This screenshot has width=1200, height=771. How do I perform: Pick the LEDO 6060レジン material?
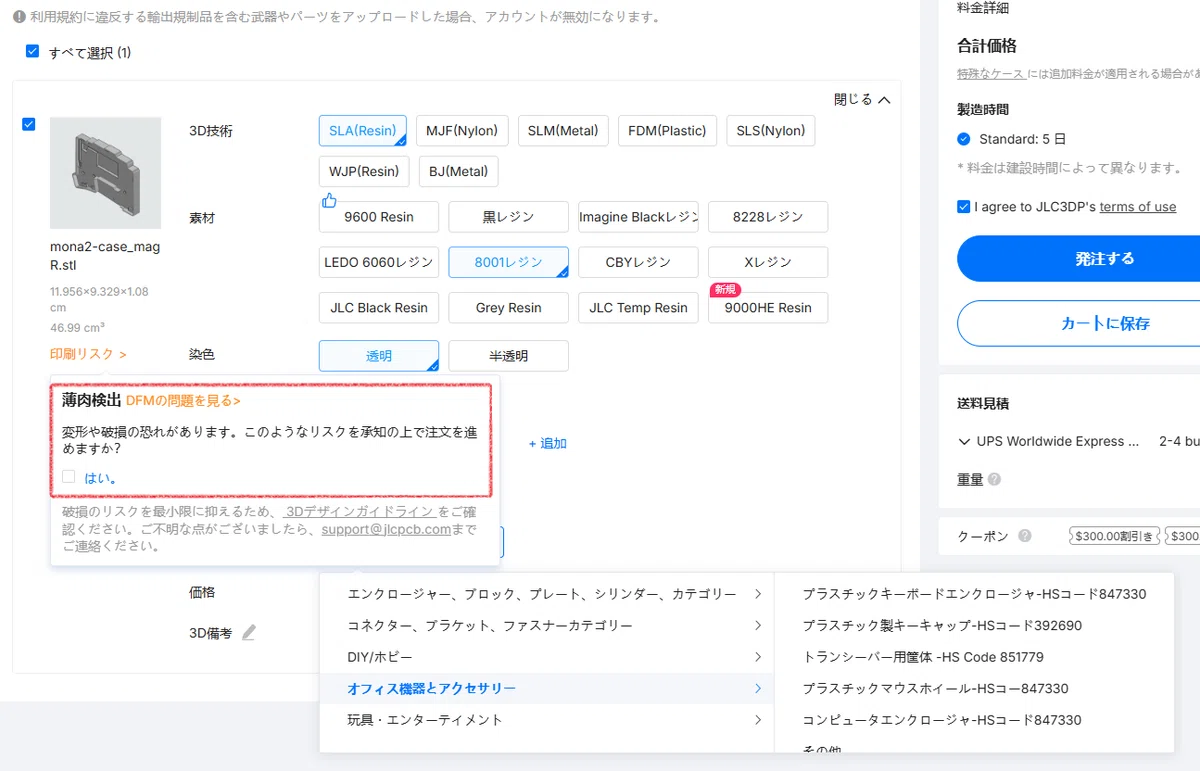pyautogui.click(x=379, y=262)
